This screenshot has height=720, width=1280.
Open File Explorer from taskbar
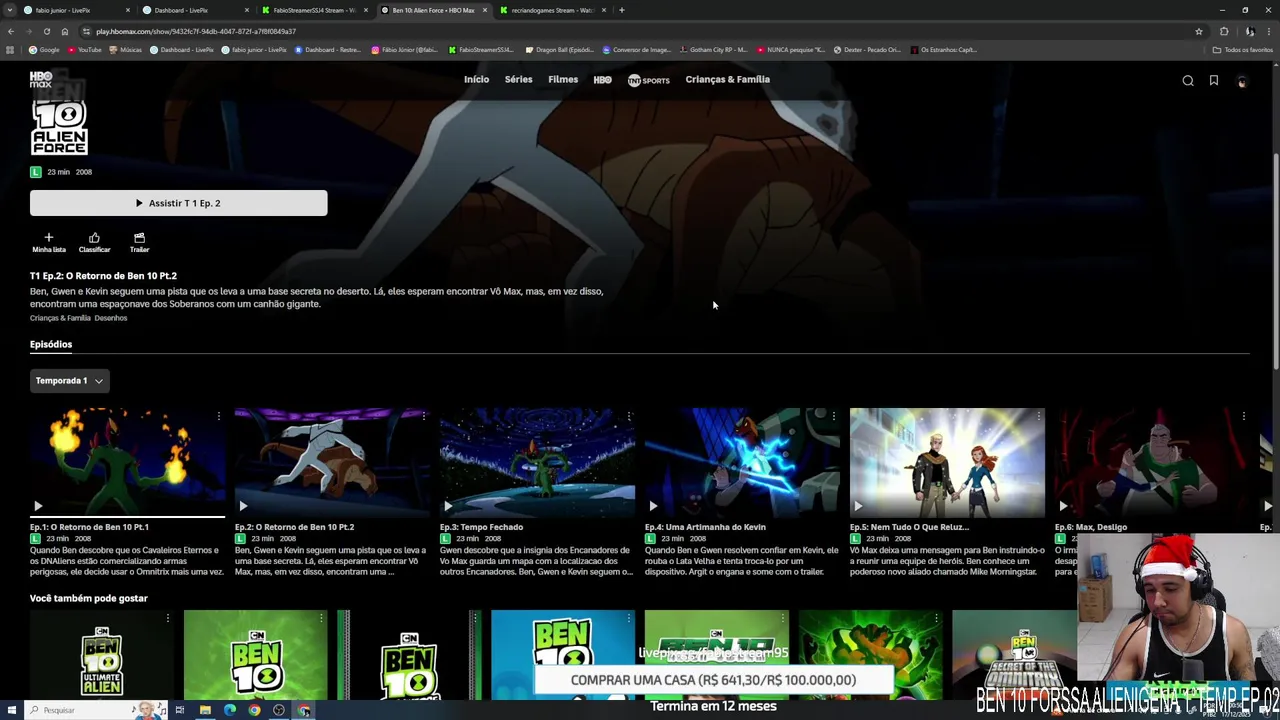[205, 710]
